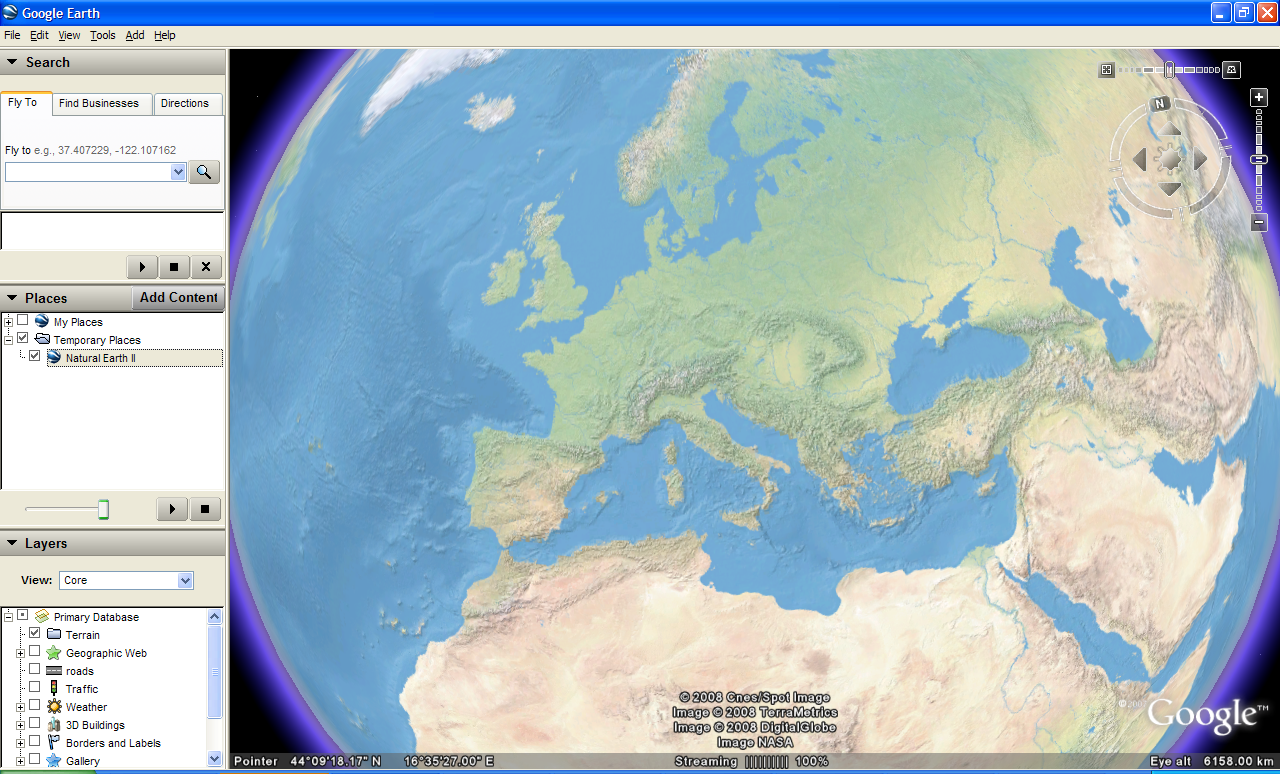This screenshot has height=774, width=1280.
Task: Pan the globe left with the navigation arrow
Action: (x=1139, y=159)
